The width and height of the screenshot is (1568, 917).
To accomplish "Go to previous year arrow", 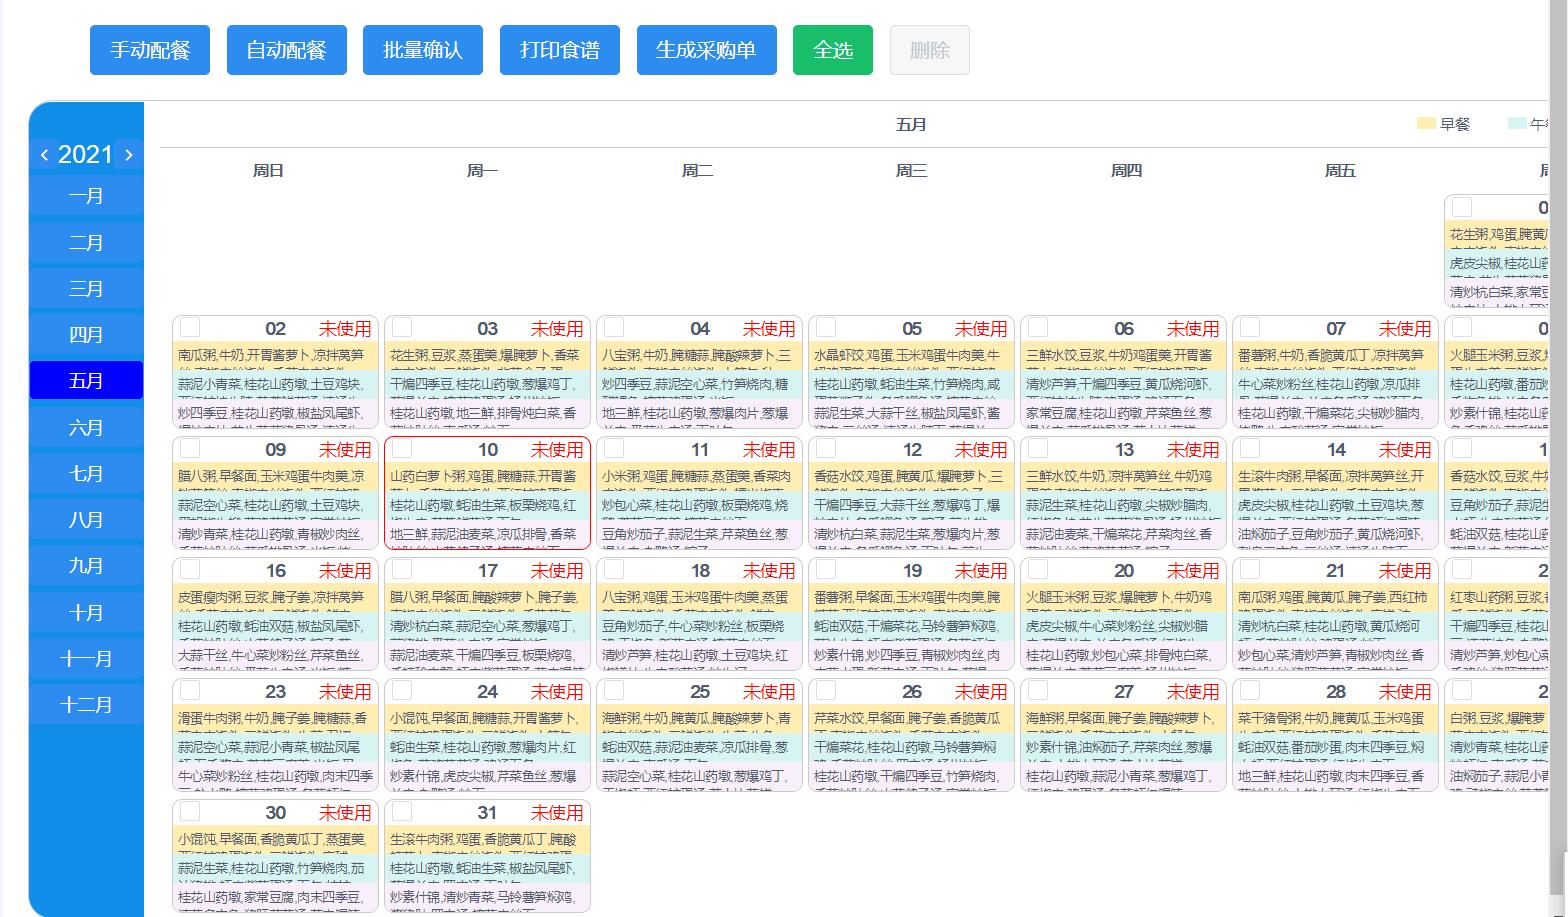I will [x=44, y=155].
